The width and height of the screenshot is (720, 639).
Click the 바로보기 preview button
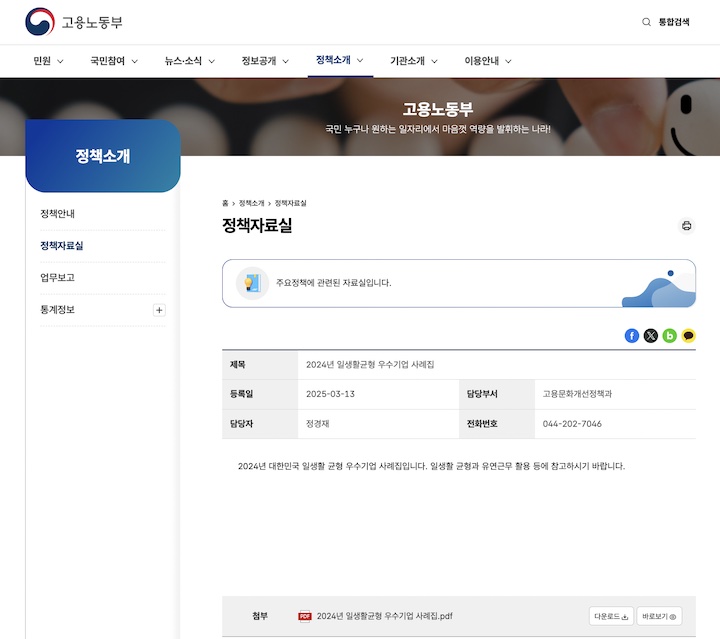coord(659,616)
